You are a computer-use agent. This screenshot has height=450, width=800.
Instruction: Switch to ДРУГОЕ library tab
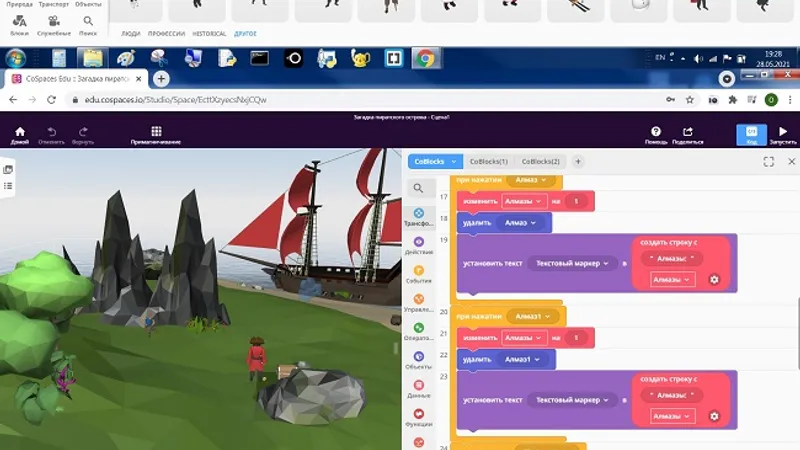click(245, 34)
